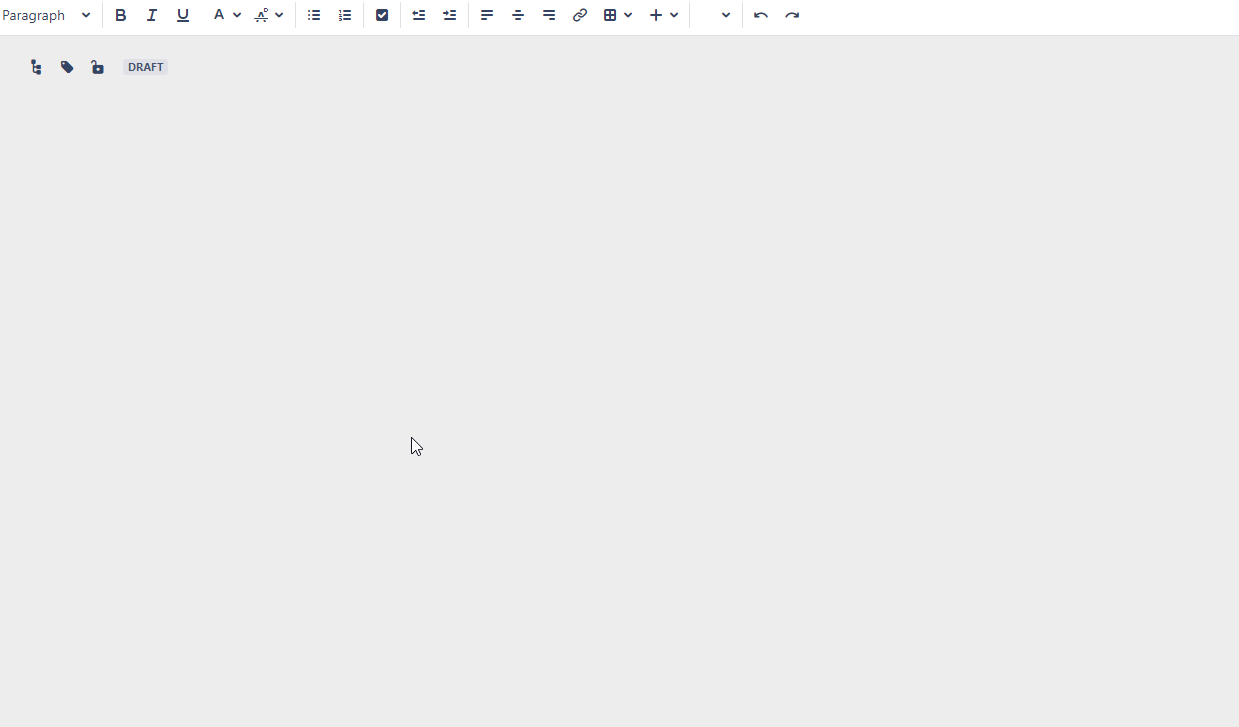Image resolution: width=1239 pixels, height=727 pixels.
Task: Toggle bold formatting
Action: click(121, 15)
